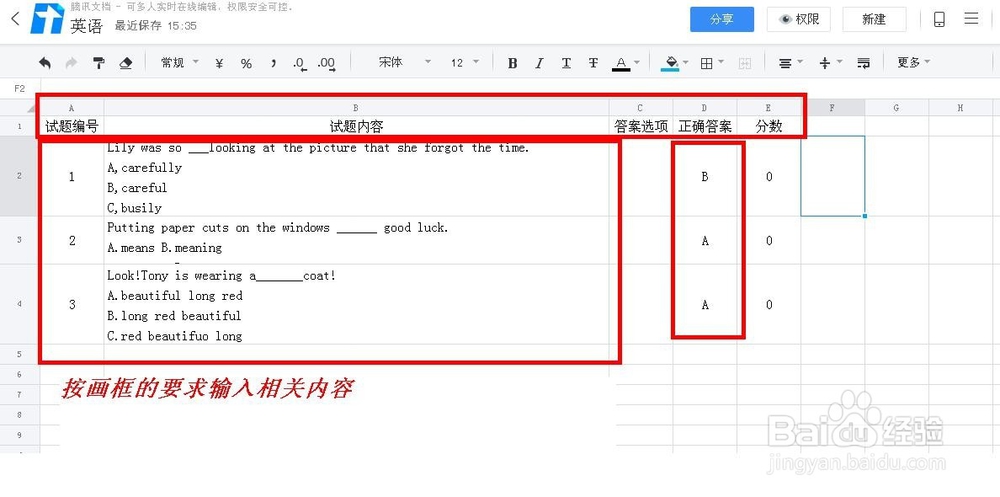Click the vertical align icon
This screenshot has height=497, width=1000.
(x=825, y=63)
